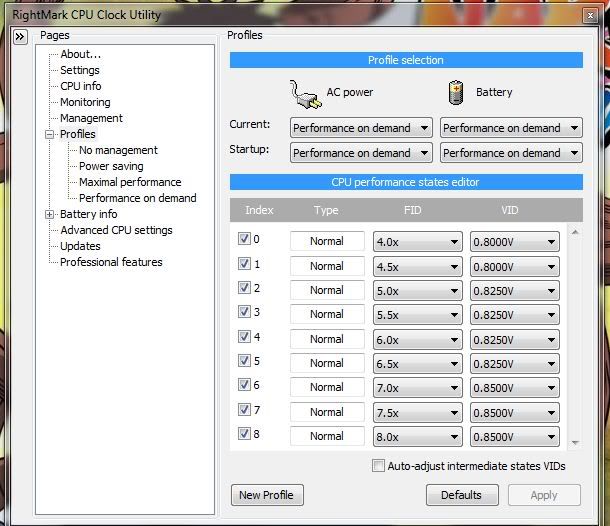The image size is (610, 526).
Task: Uncheck performance state index 7
Action: point(244,409)
